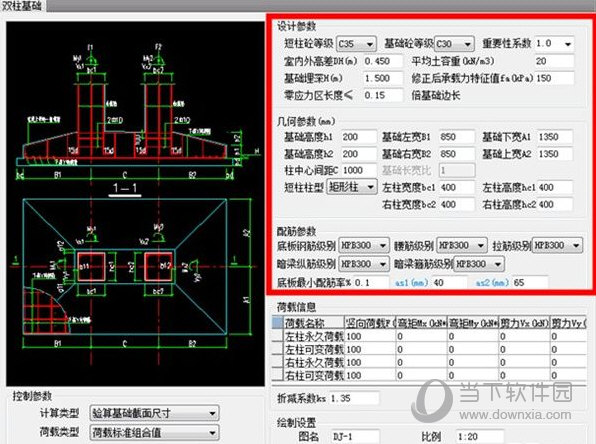
Task: Click the 基础右宽B2 field
Action: coord(457,154)
